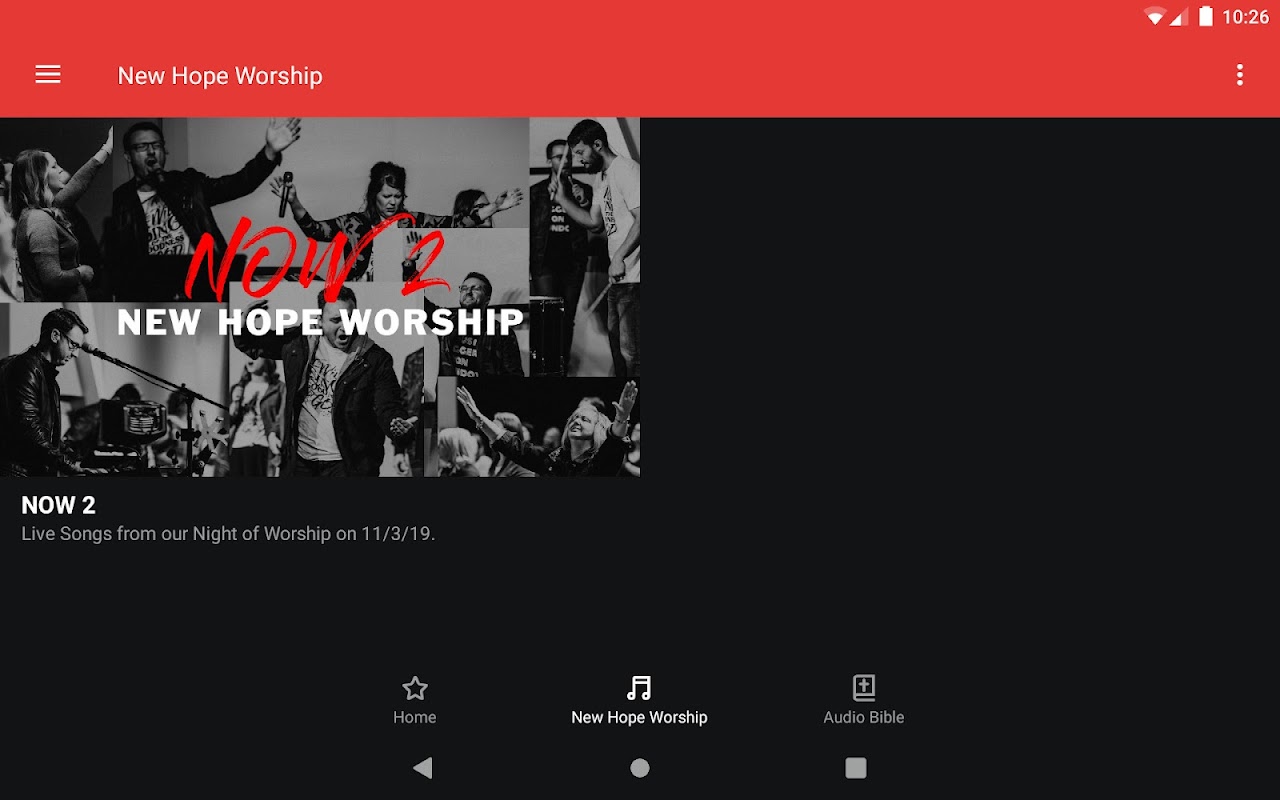Go to the Audio Bible tab label
Image resolution: width=1280 pixels, height=800 pixels.
pos(864,717)
